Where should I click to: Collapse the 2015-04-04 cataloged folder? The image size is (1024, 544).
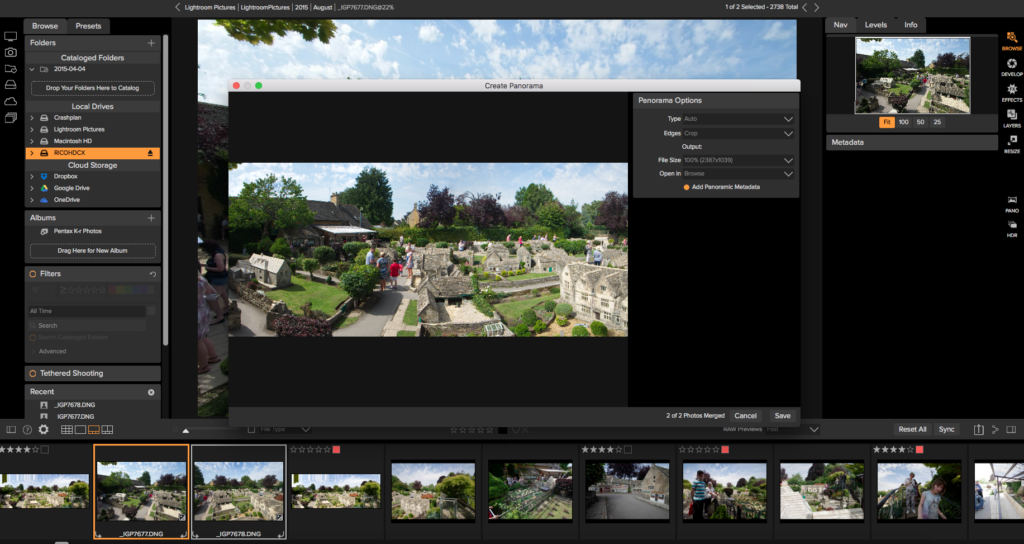click(32, 69)
